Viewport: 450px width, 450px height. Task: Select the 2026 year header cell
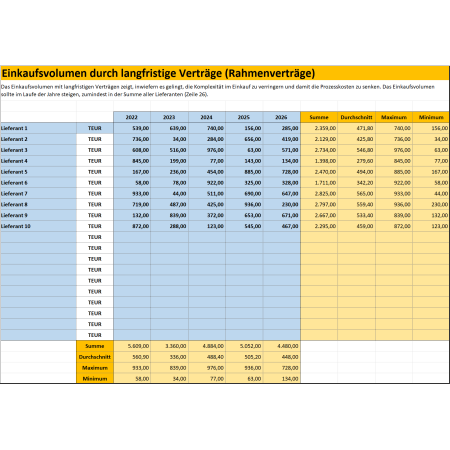coord(282,117)
